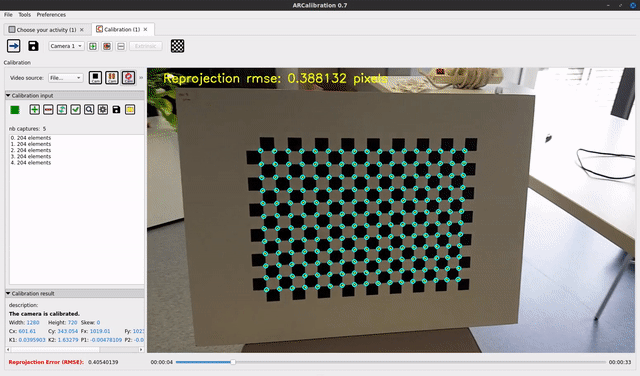Click the save disk icon in top toolbar
Viewport: 640px width, 376px height.
33,46
